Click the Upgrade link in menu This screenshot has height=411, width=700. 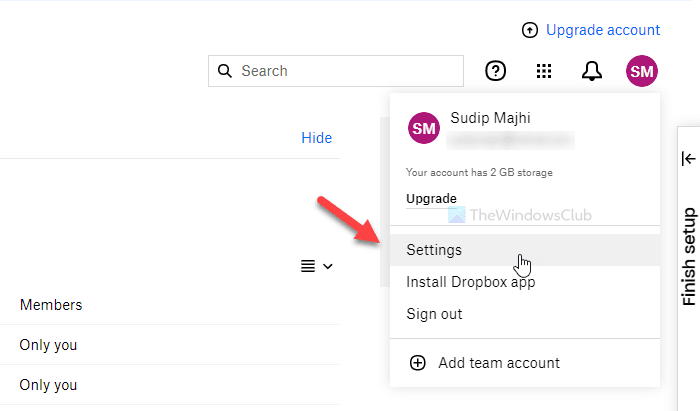pyautogui.click(x=431, y=199)
